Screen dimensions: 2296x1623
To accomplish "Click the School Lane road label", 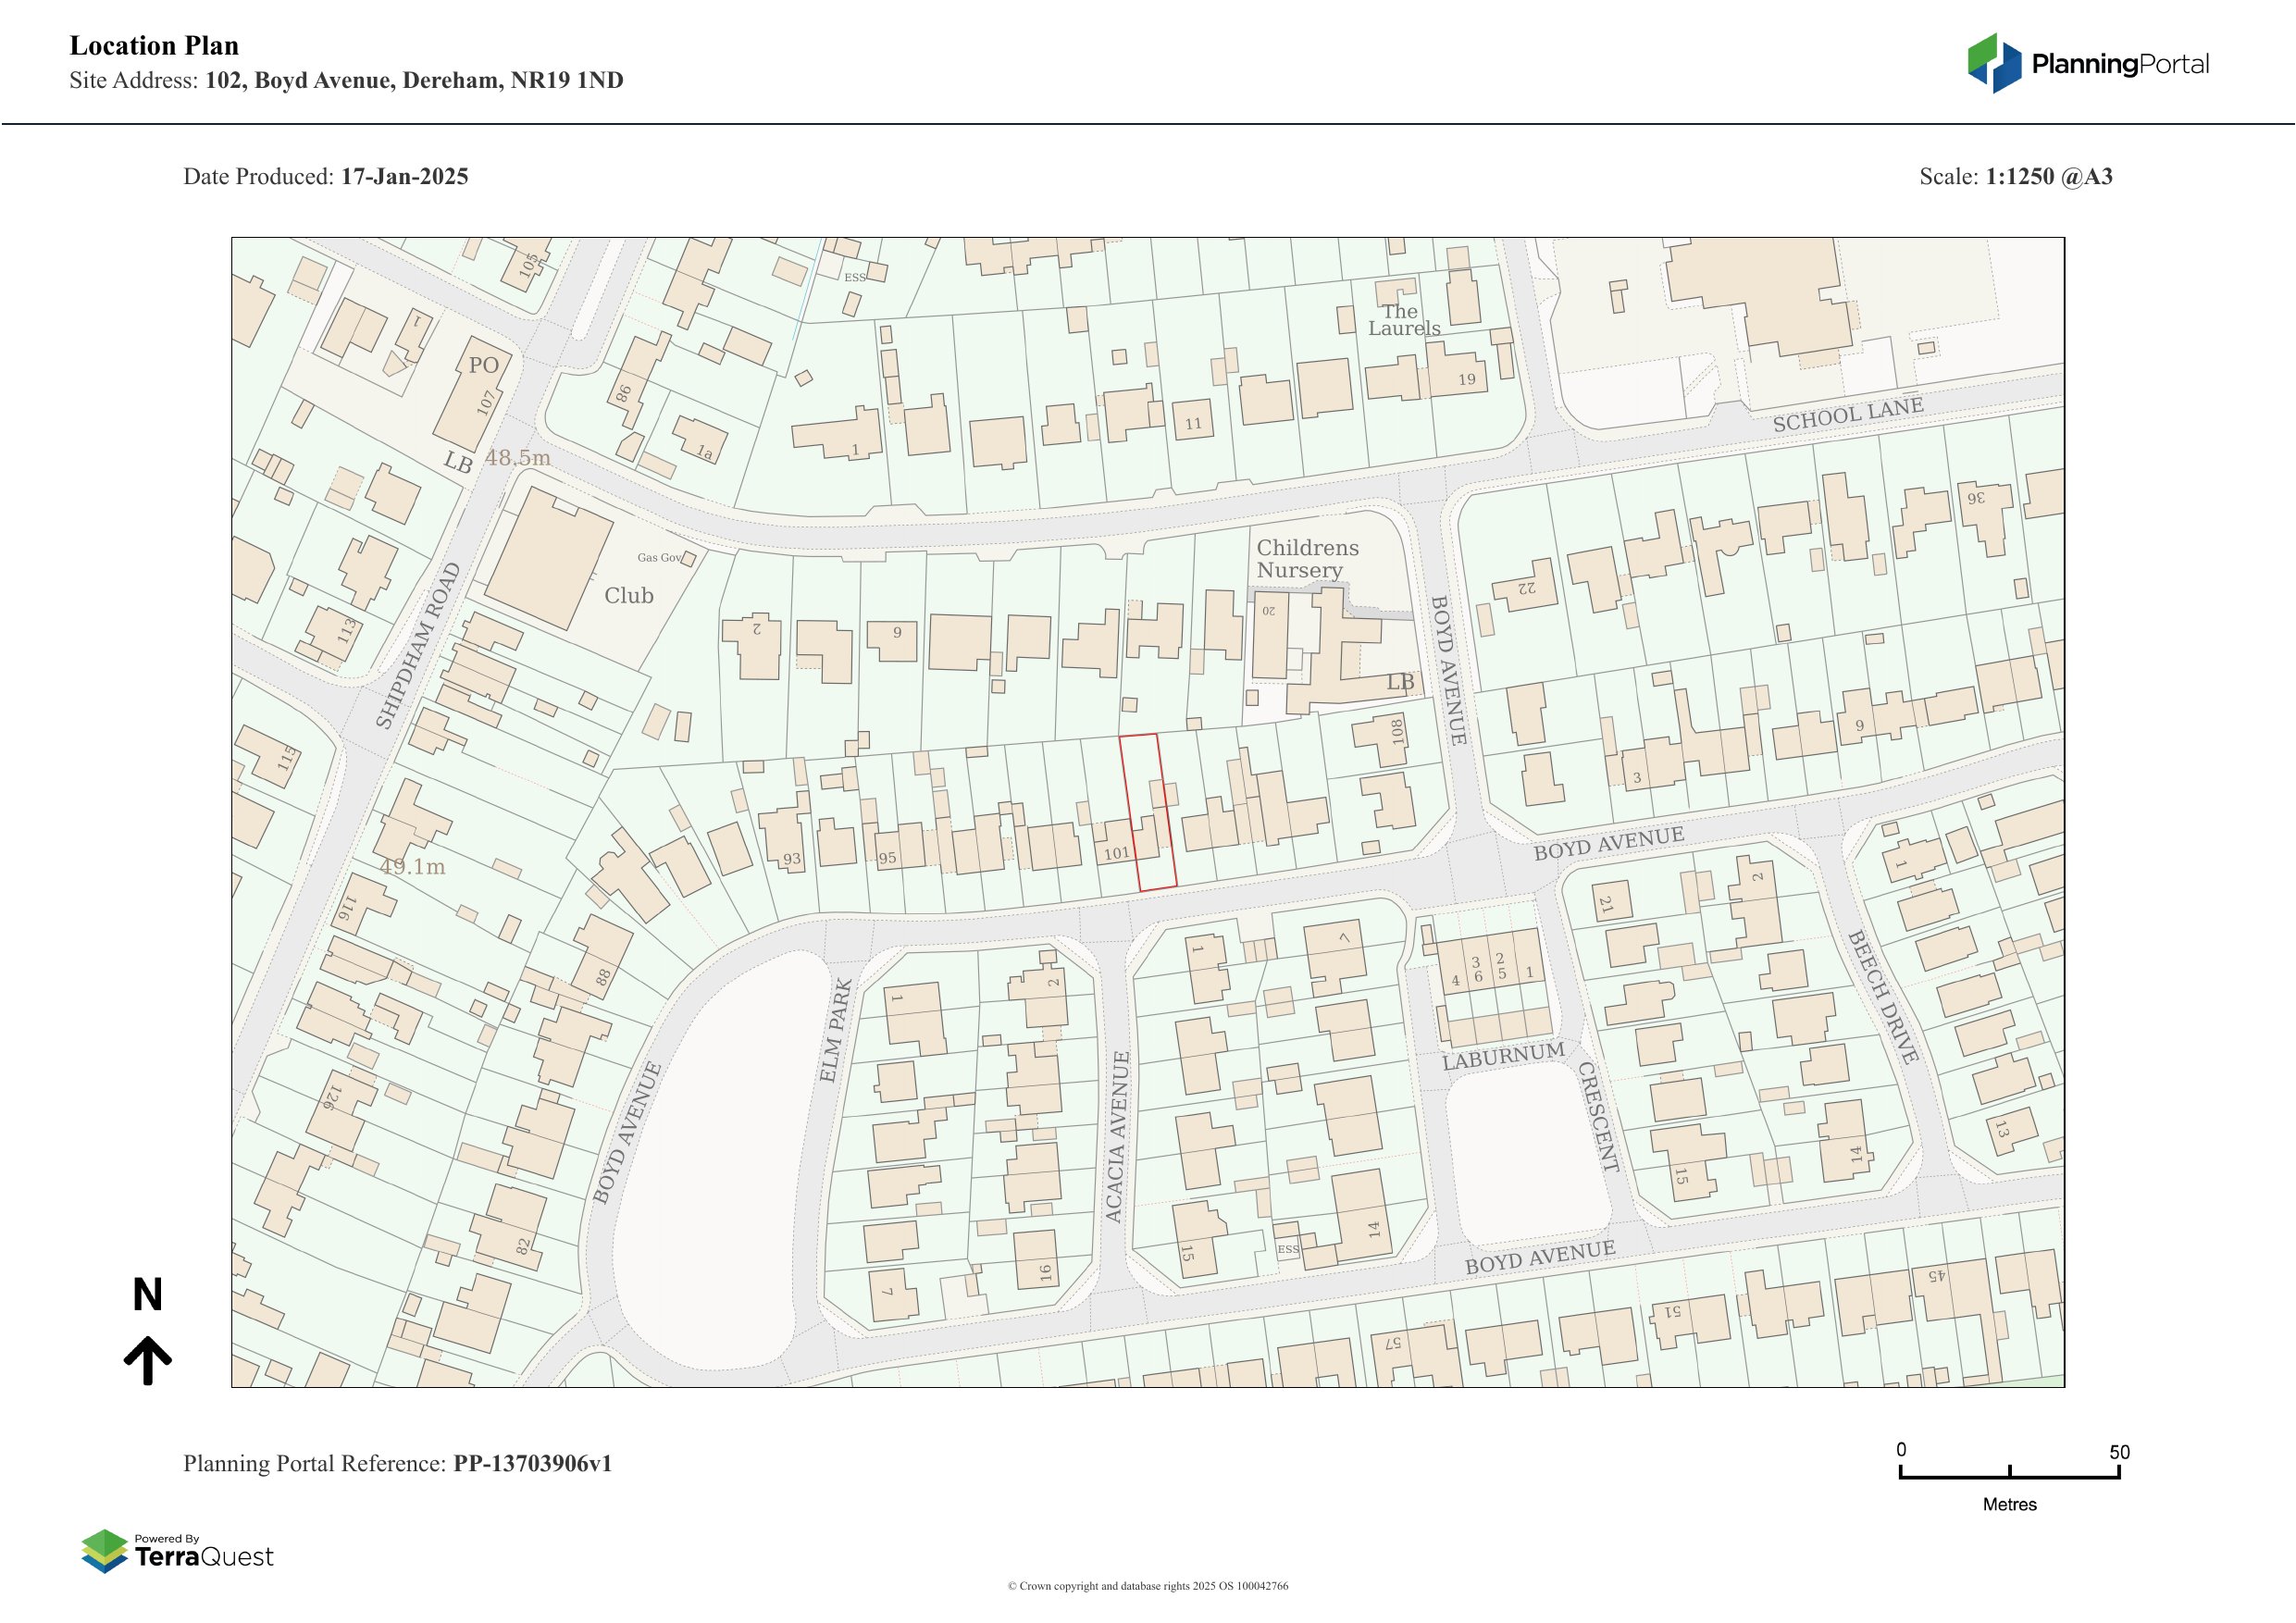I will (1847, 415).
